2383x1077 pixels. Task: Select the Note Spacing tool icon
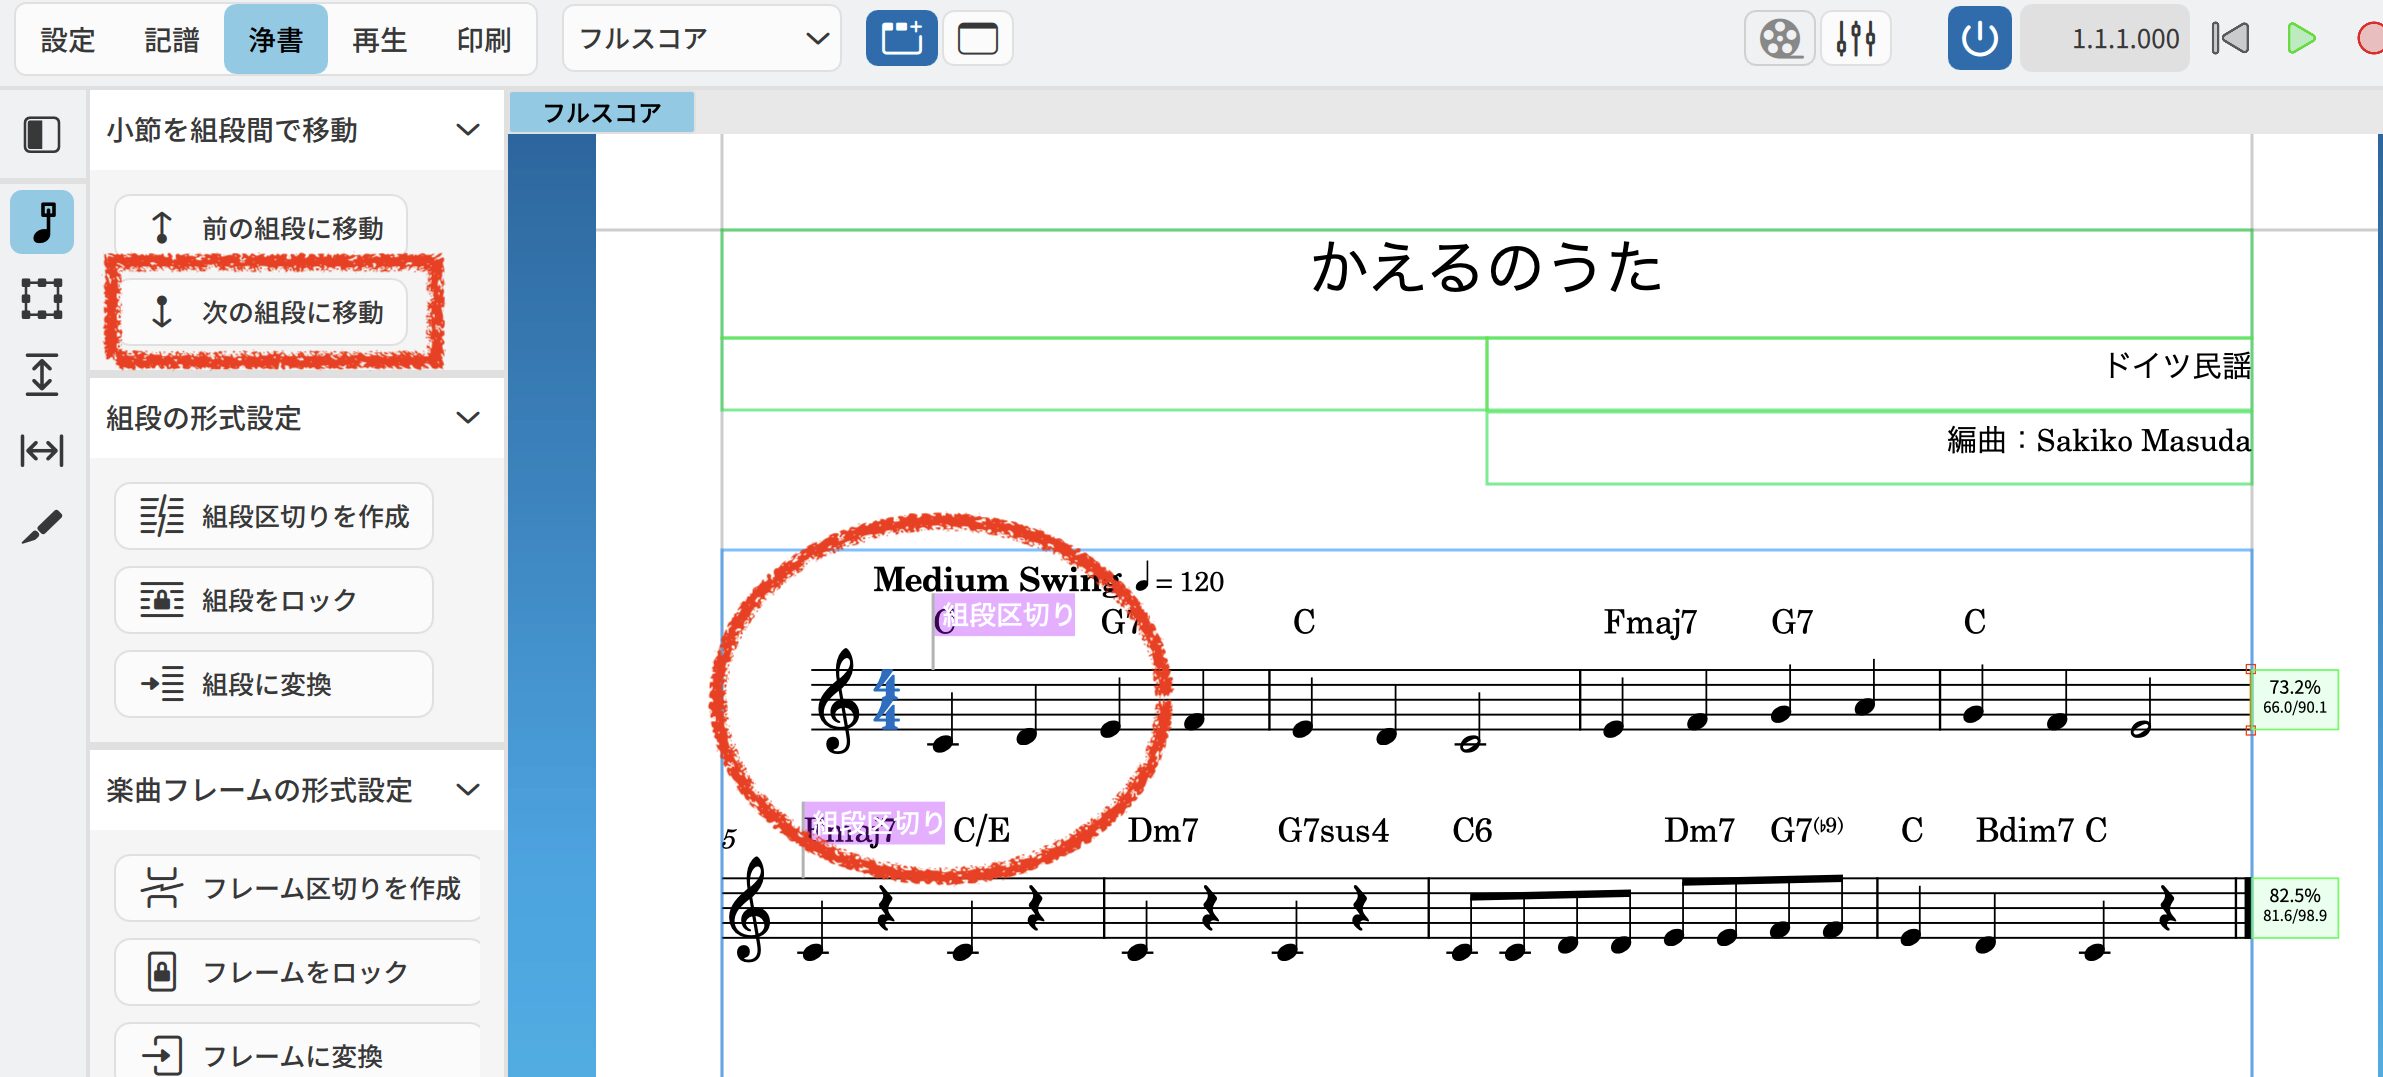click(42, 450)
